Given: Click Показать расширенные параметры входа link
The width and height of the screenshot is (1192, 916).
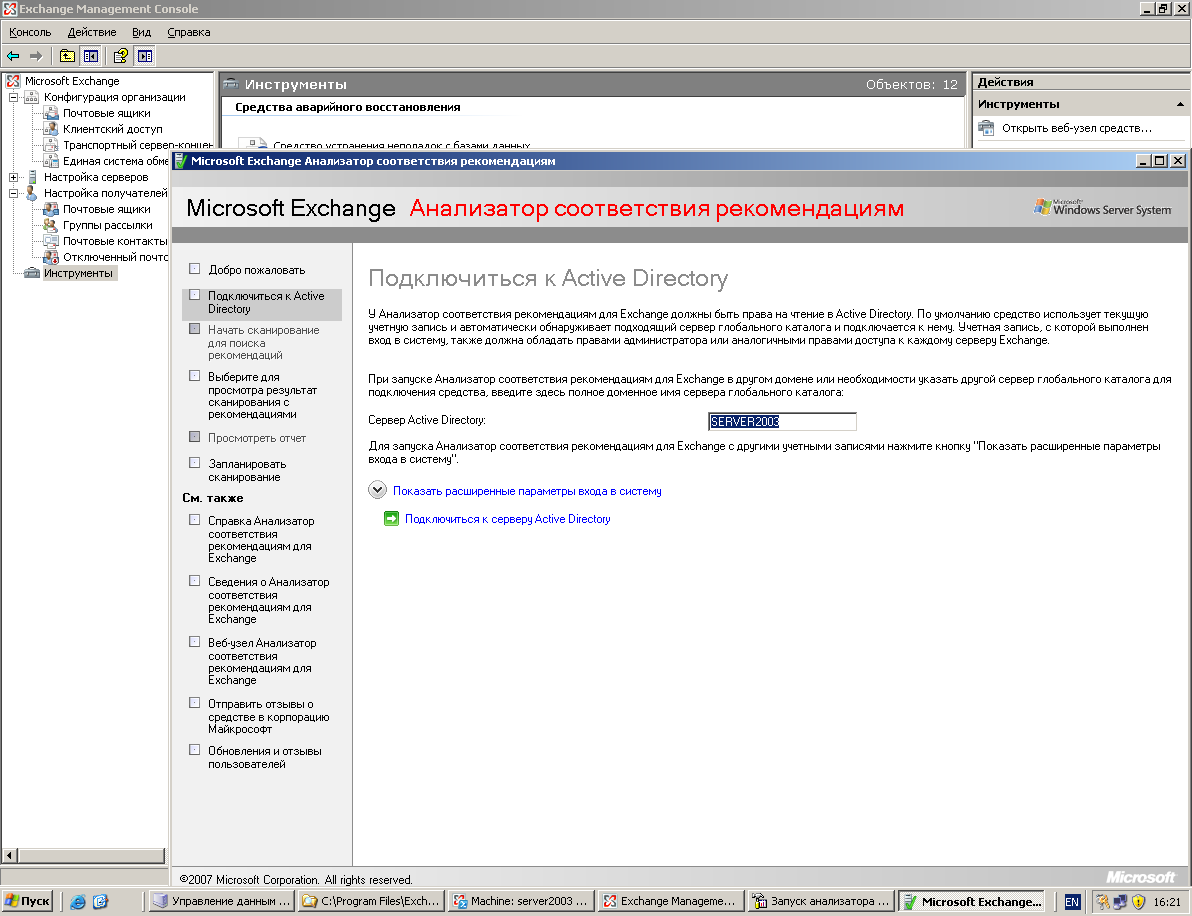Looking at the screenshot, I should [x=527, y=491].
